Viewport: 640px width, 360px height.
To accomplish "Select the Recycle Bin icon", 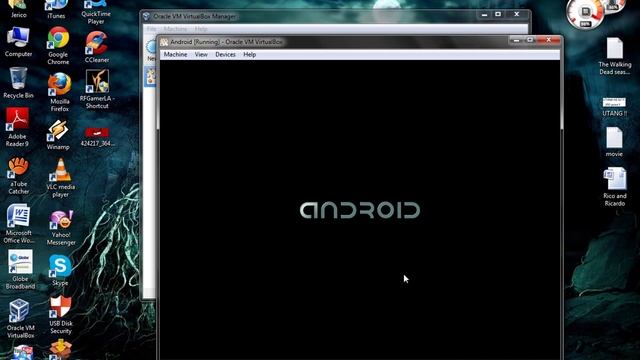I will click(18, 83).
